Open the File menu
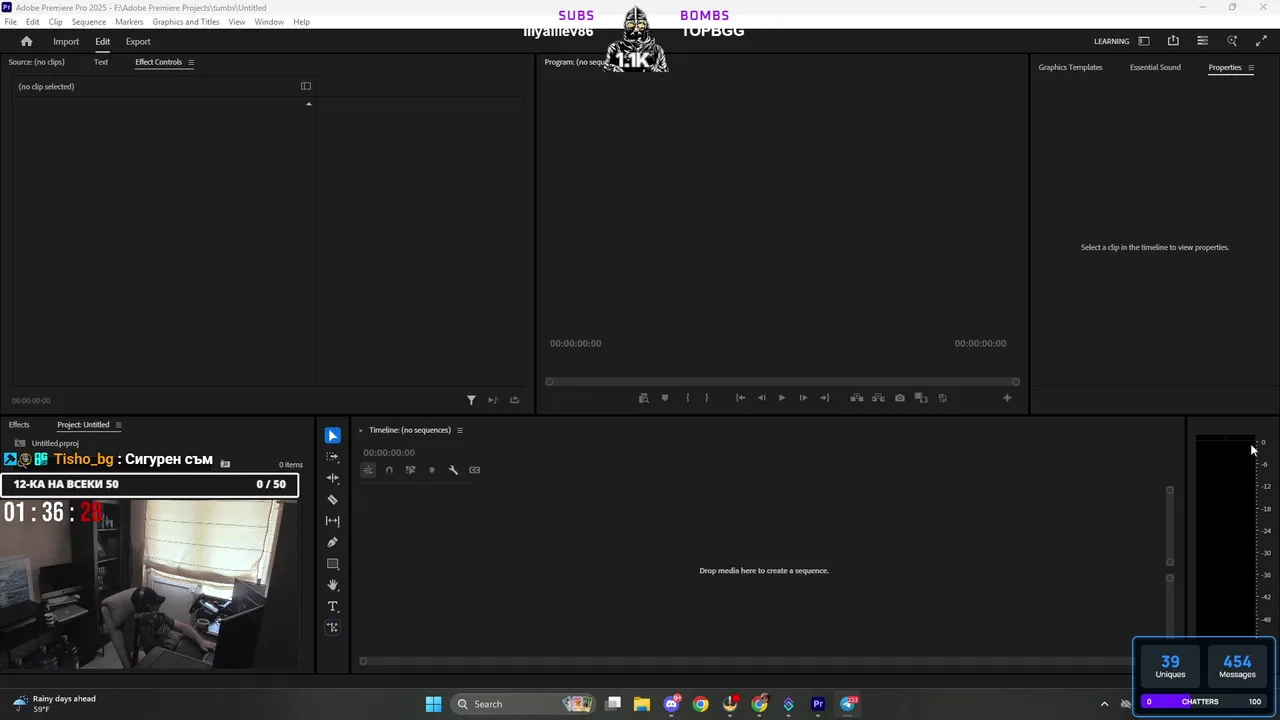Image resolution: width=1280 pixels, height=720 pixels. pyautogui.click(x=10, y=22)
